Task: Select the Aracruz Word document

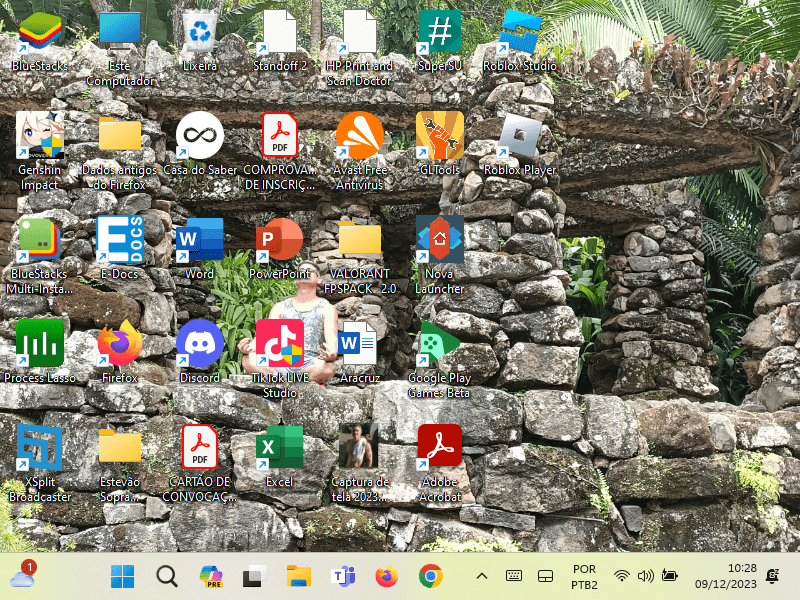Action: [x=357, y=343]
